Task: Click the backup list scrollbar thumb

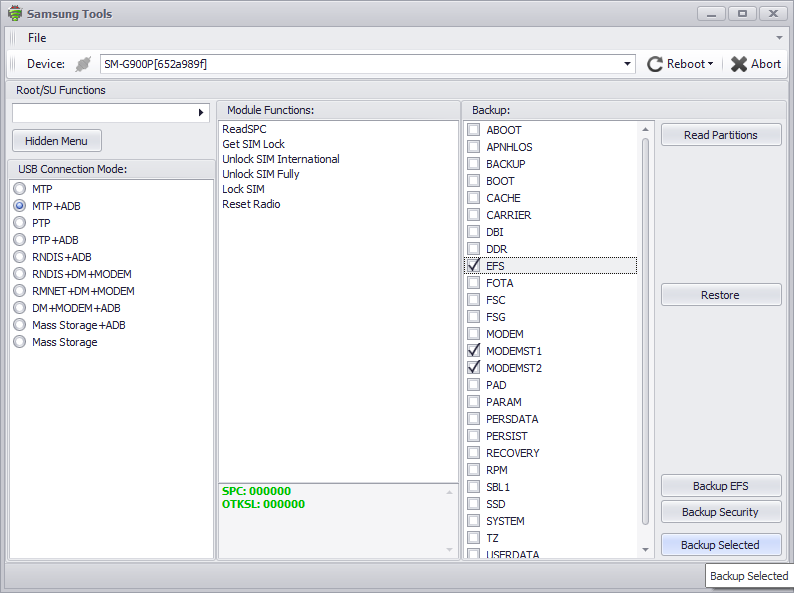Action: [645, 332]
